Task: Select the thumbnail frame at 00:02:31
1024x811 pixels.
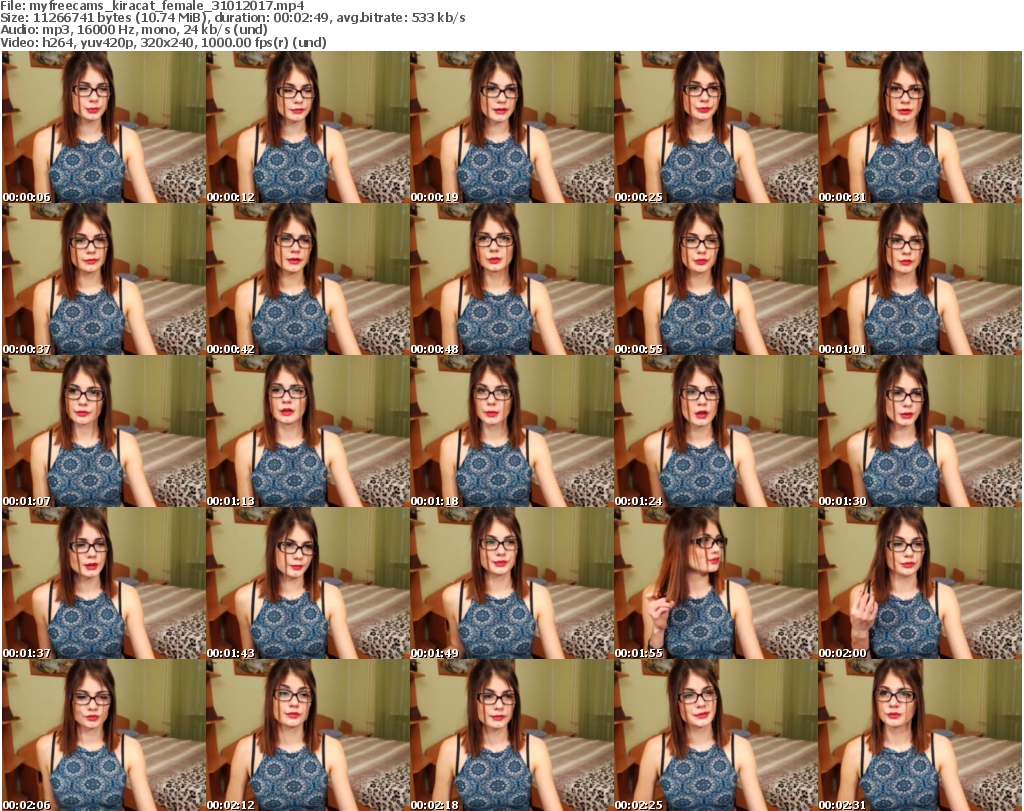Action: click(x=920, y=735)
